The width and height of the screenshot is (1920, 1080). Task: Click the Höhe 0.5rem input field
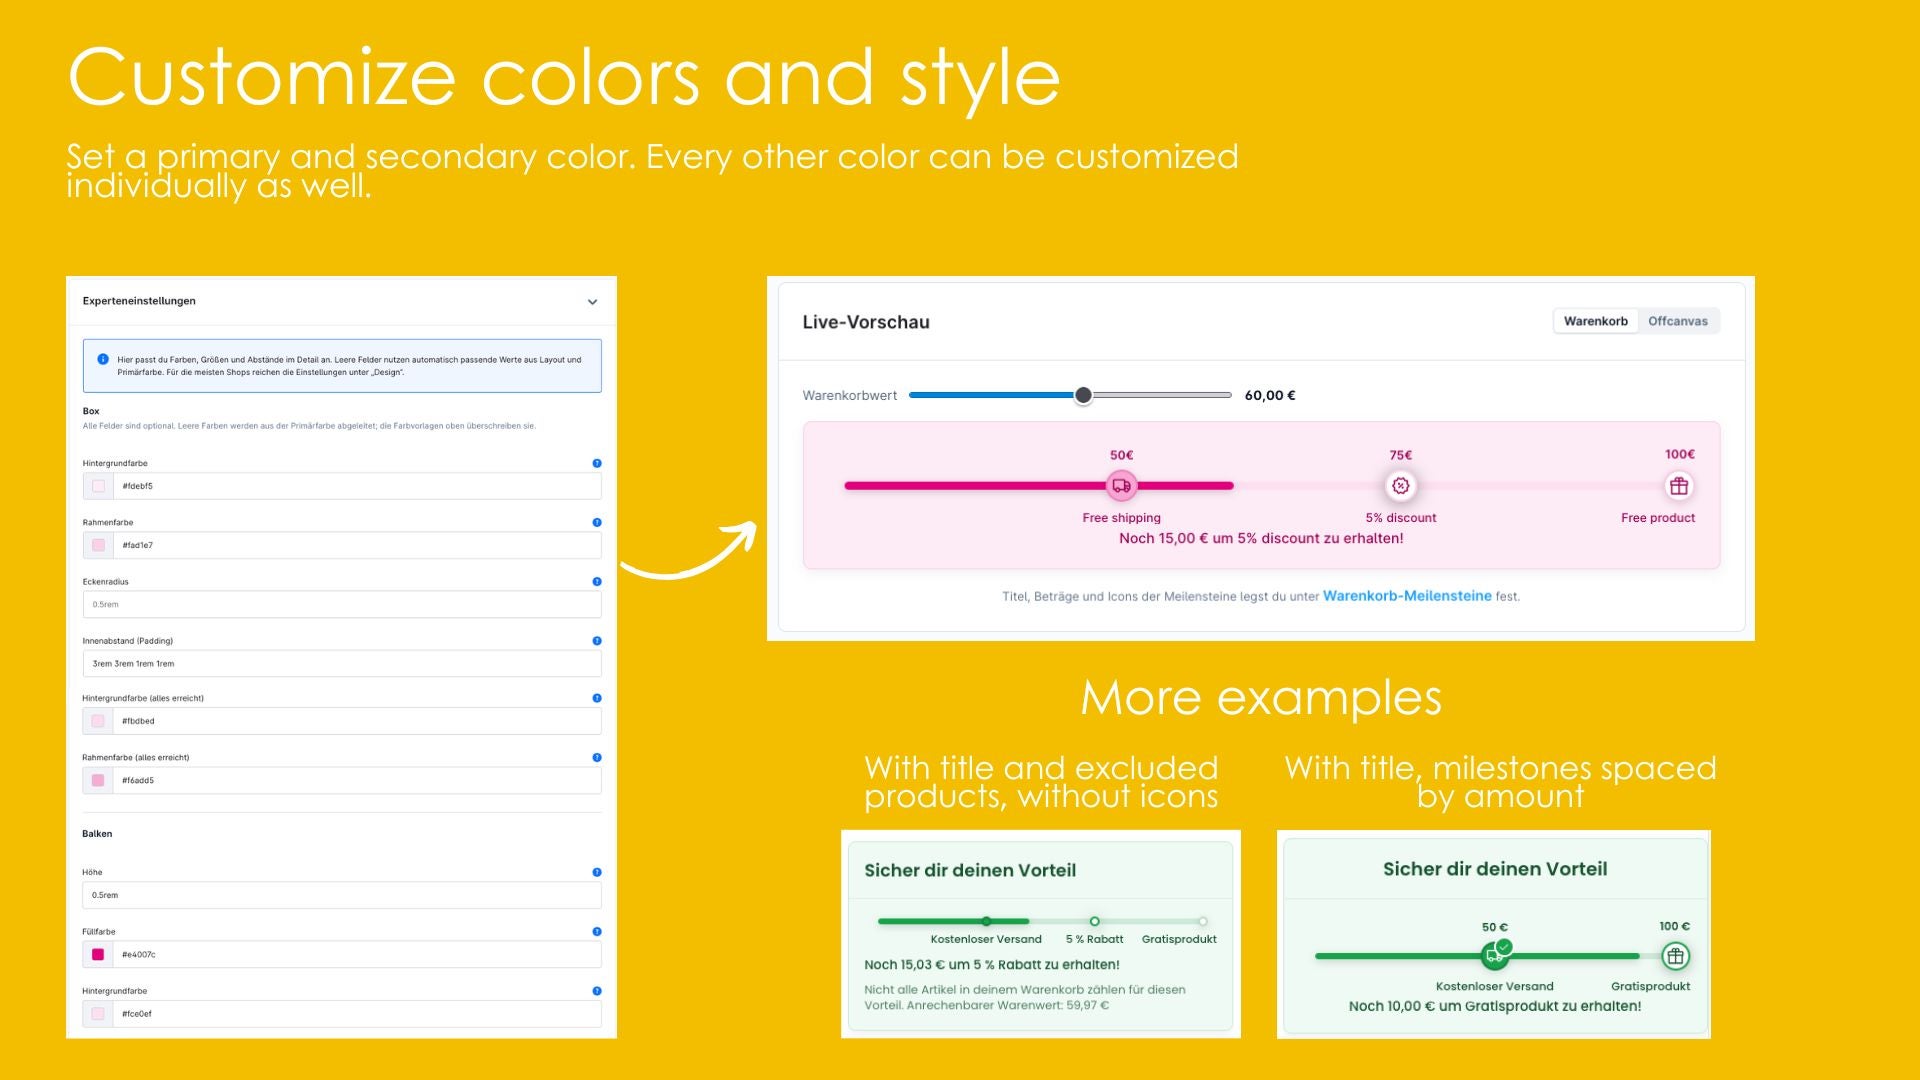click(342, 895)
